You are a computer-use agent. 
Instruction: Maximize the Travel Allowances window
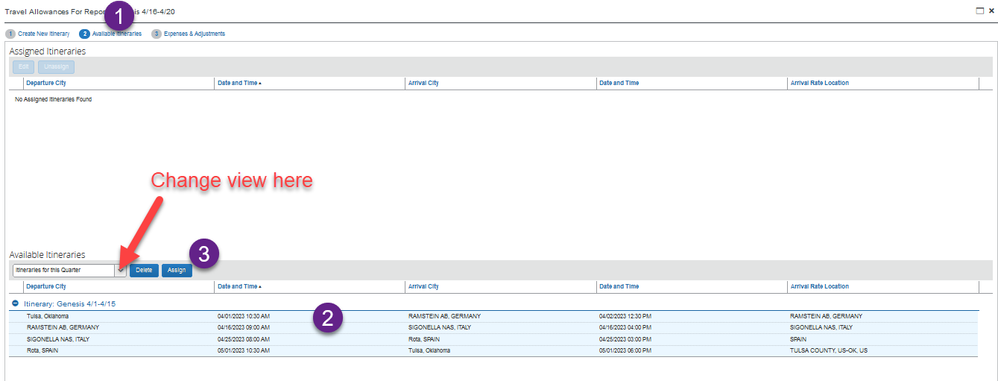(980, 11)
